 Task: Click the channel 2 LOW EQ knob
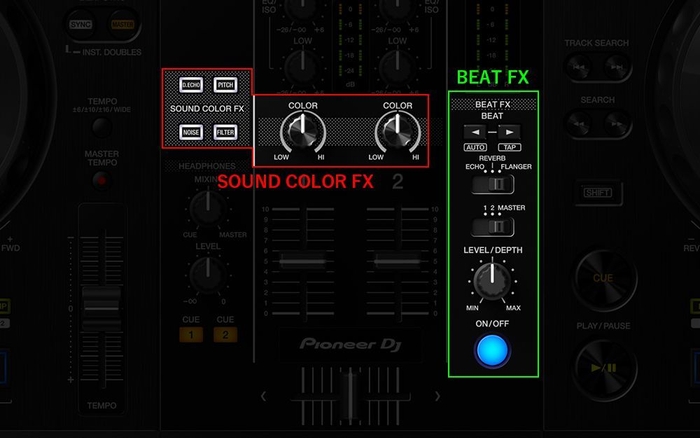coord(397,68)
